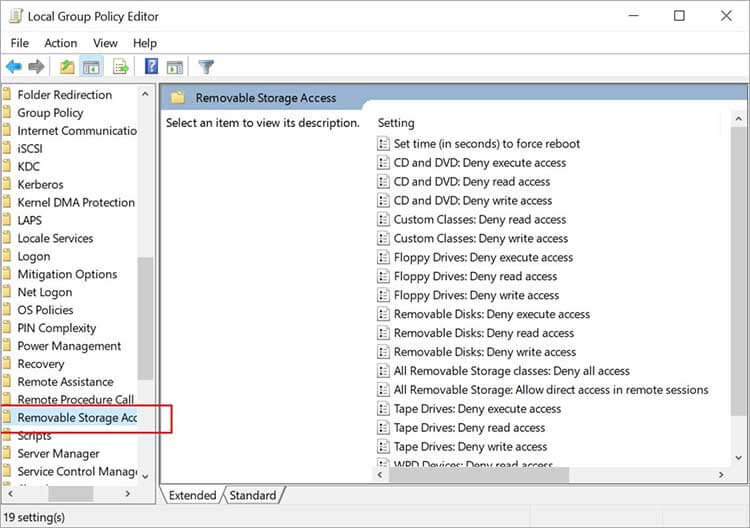Click the folder icon beside Server Manager
The width and height of the screenshot is (750, 528).
(x=7, y=453)
